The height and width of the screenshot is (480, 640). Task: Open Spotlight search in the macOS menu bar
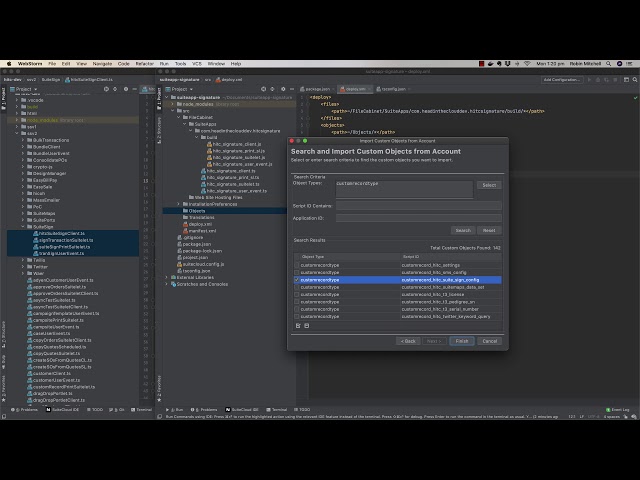pos(609,64)
